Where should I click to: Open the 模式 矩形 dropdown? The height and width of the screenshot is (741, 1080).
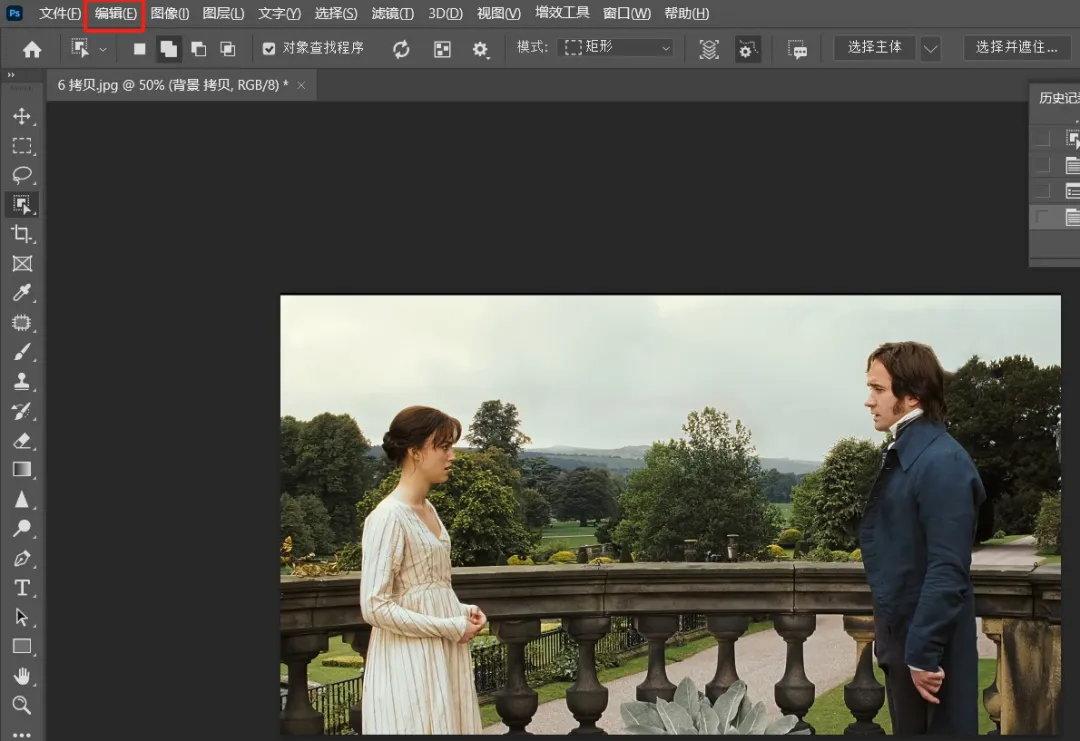617,48
